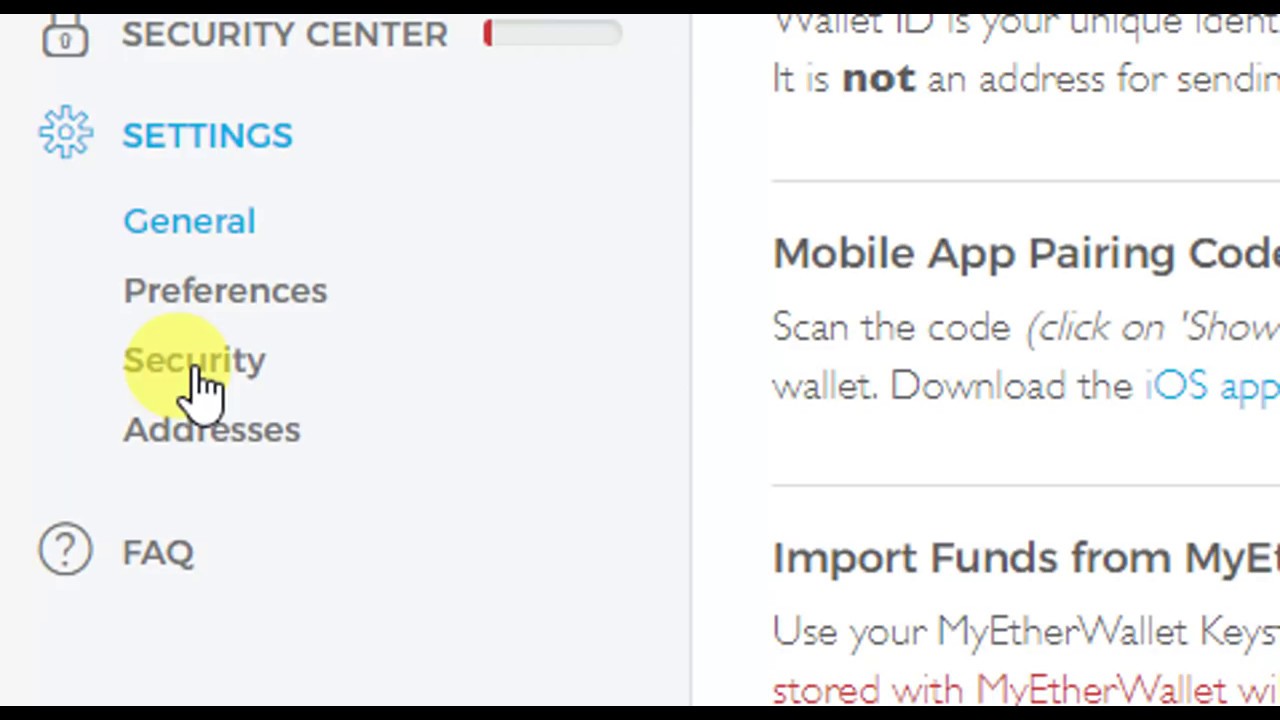This screenshot has height=720, width=1280.
Task: Click the FAQ question mark icon
Action: tap(65, 550)
